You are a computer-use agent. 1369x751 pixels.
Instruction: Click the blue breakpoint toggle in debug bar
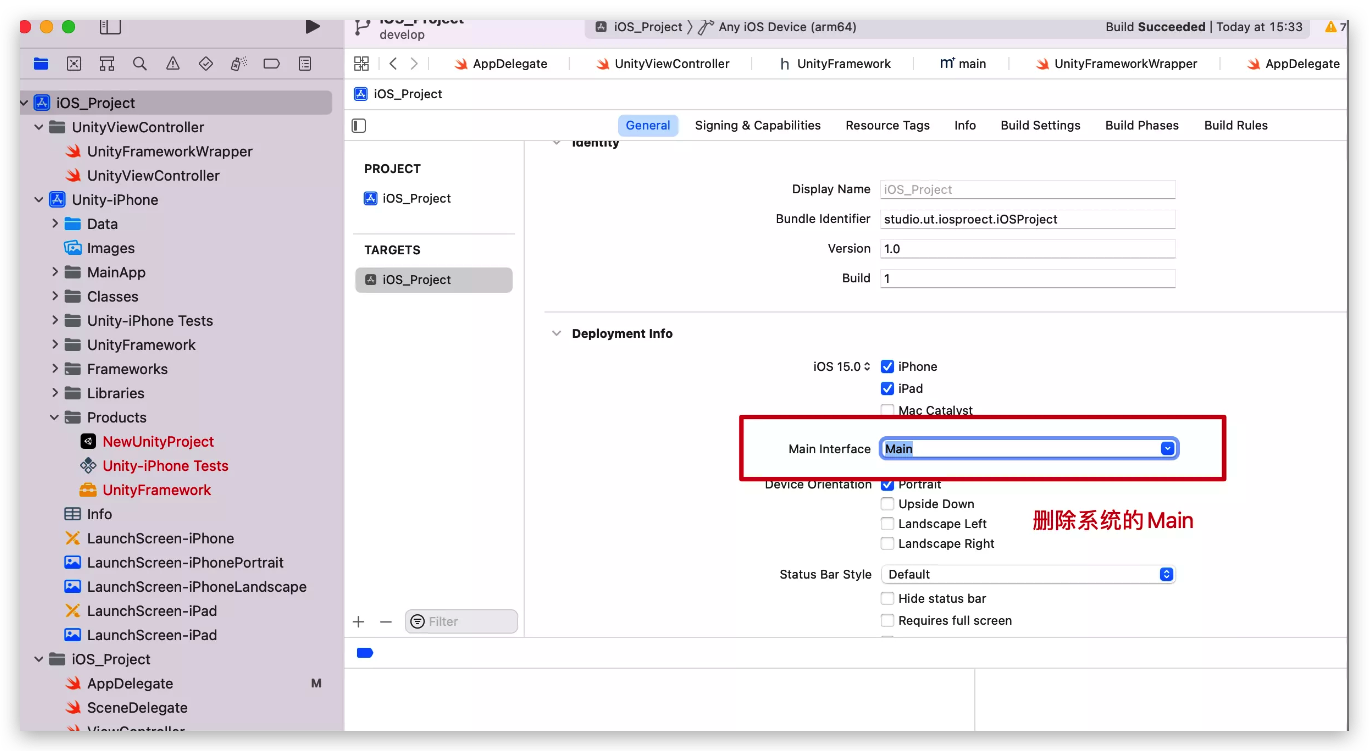click(x=365, y=653)
